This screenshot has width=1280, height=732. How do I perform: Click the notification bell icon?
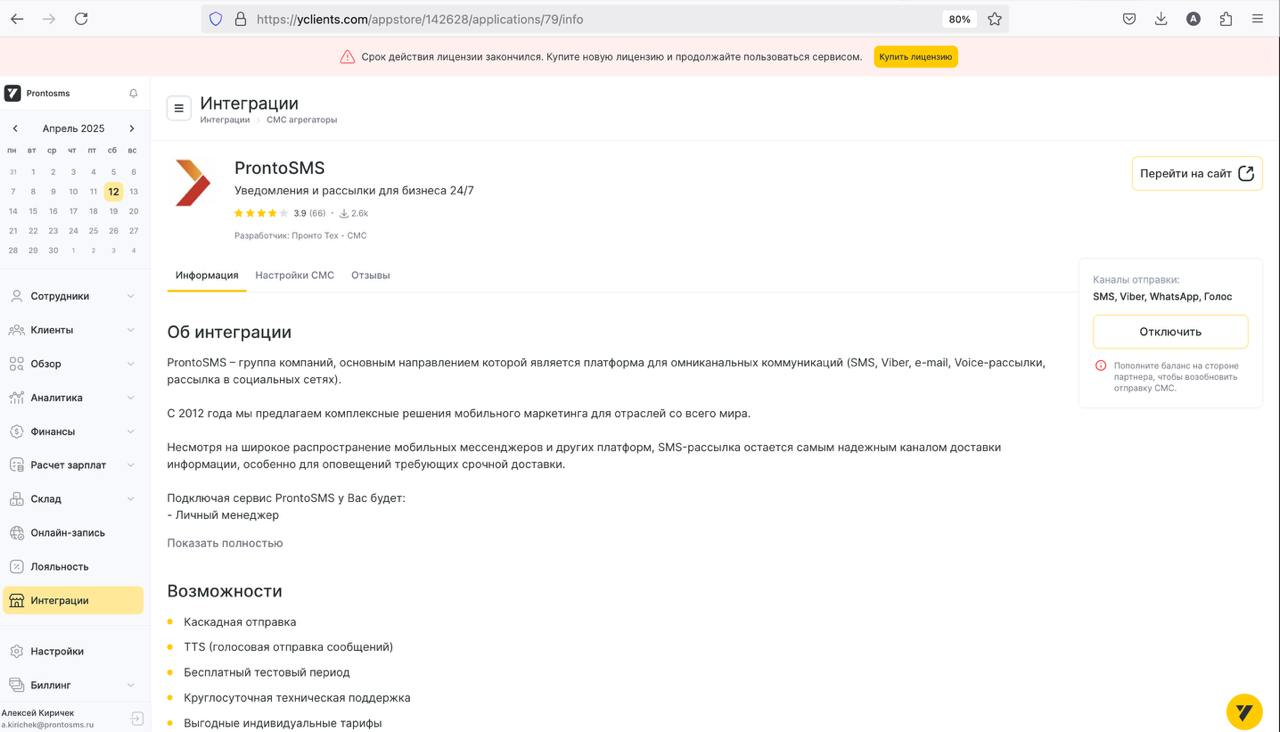[x=133, y=93]
